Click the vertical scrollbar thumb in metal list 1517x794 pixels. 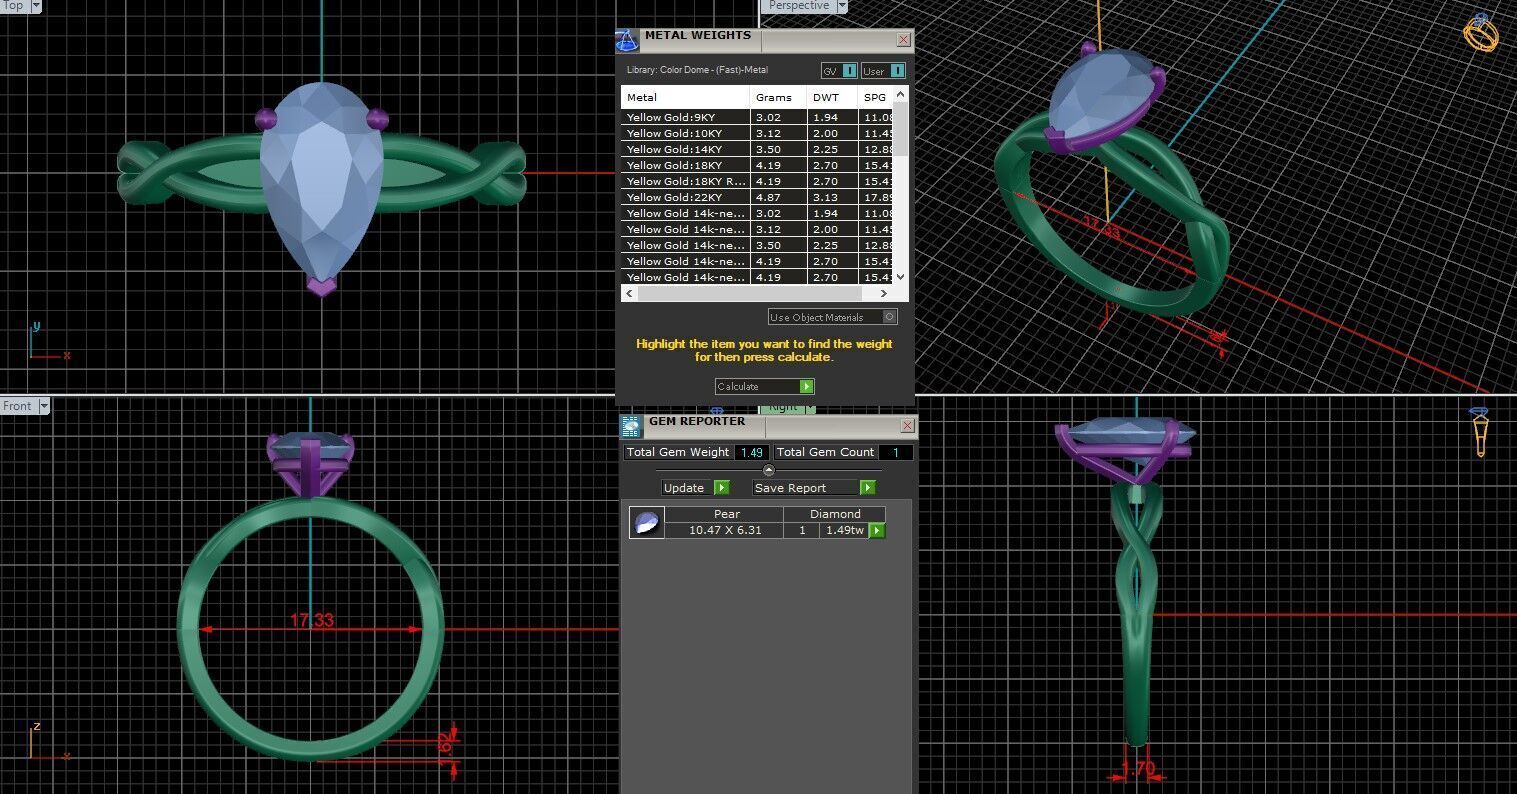coord(900,129)
